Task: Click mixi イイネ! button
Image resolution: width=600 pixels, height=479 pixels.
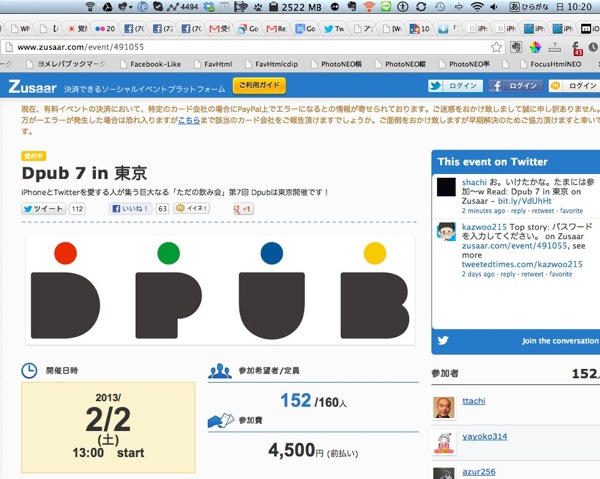Action: point(192,208)
